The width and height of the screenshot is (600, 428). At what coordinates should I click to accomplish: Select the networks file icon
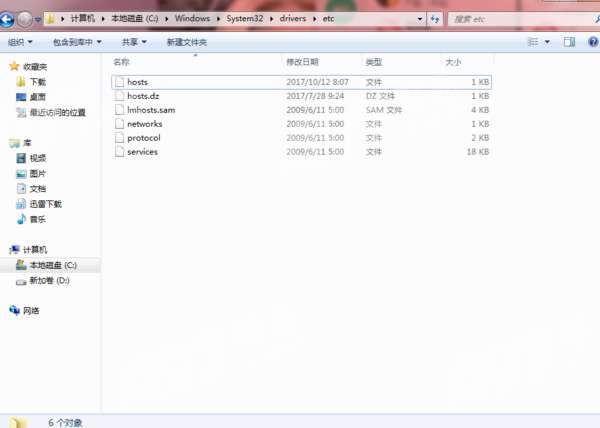coord(120,124)
